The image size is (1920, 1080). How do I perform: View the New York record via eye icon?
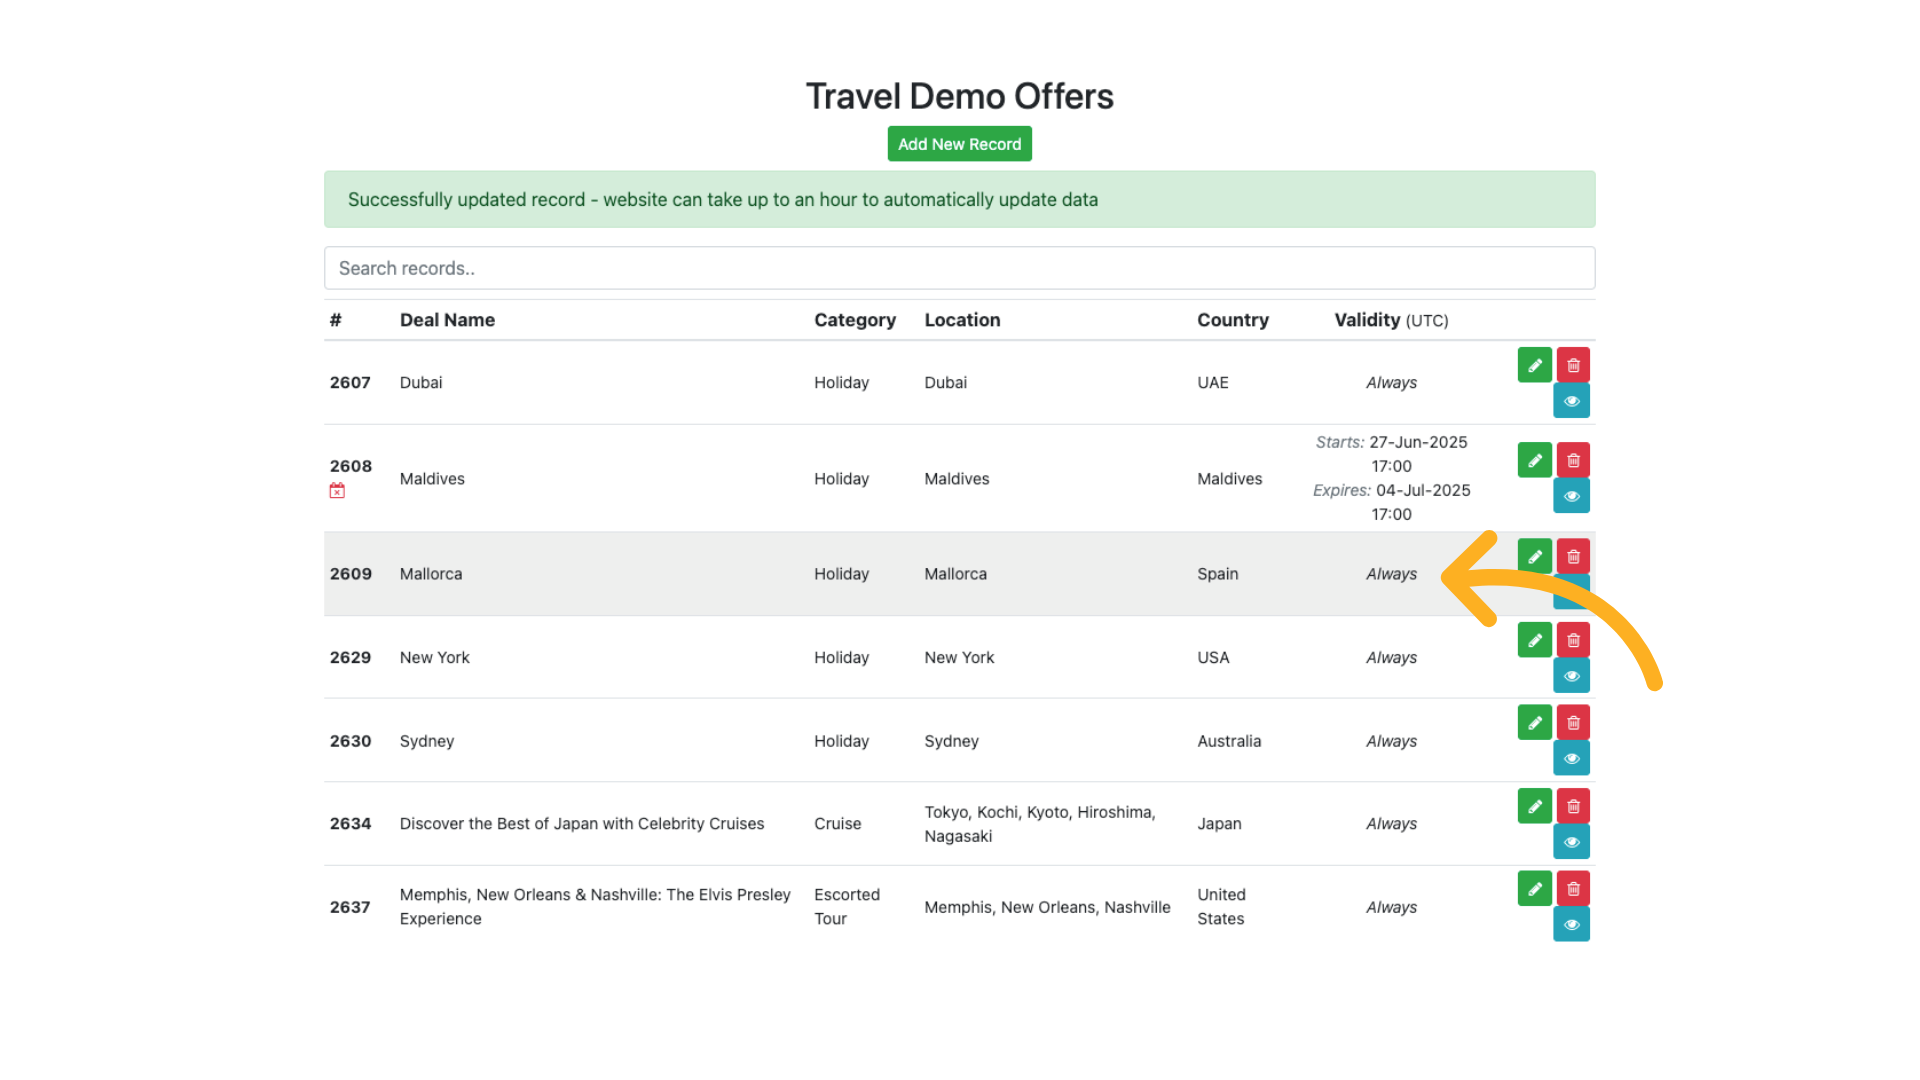click(x=1571, y=676)
